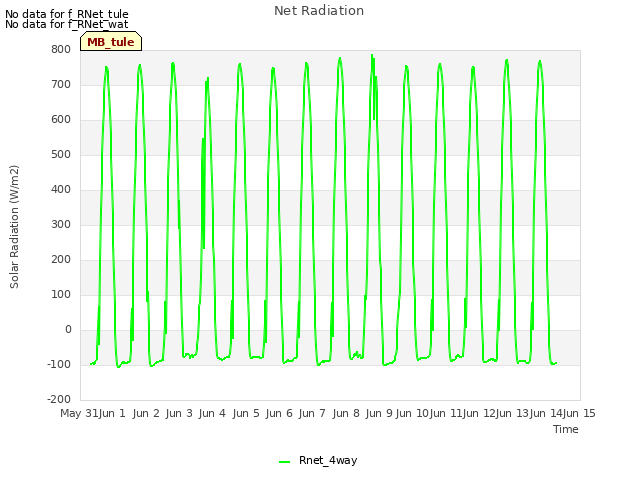Click the -100 y-axis tick label
This screenshot has height=480, width=640.
click(59, 364)
